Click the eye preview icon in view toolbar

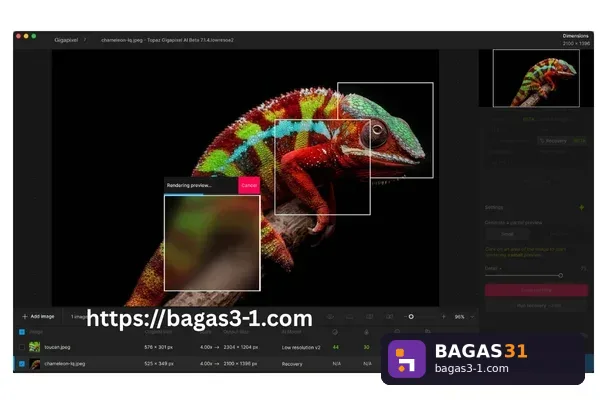click(330, 317)
